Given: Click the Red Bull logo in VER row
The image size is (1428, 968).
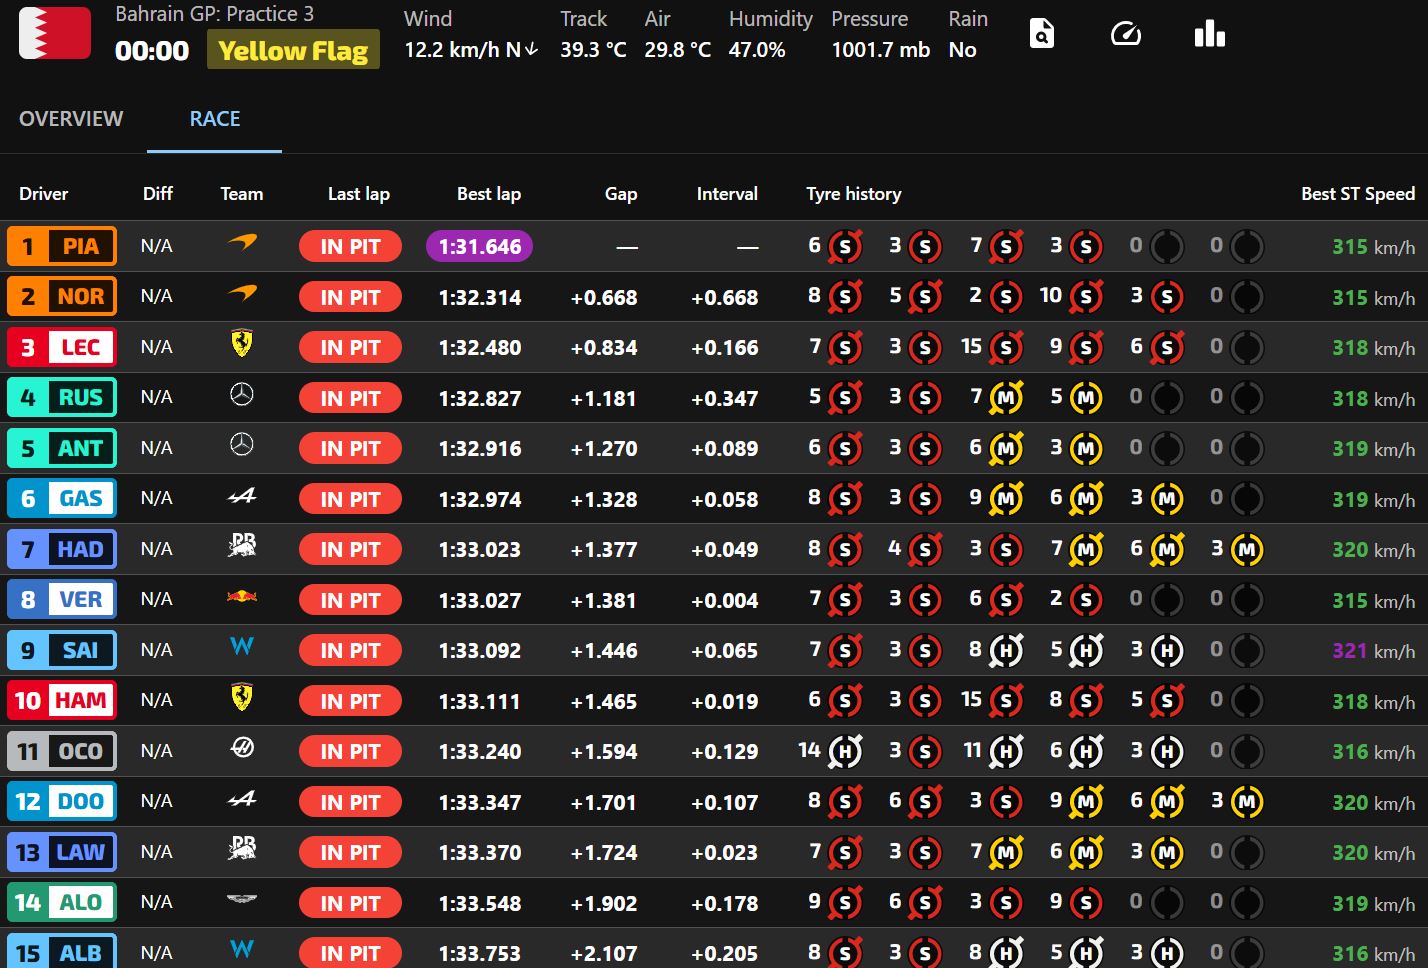Looking at the screenshot, I should 242,597.
